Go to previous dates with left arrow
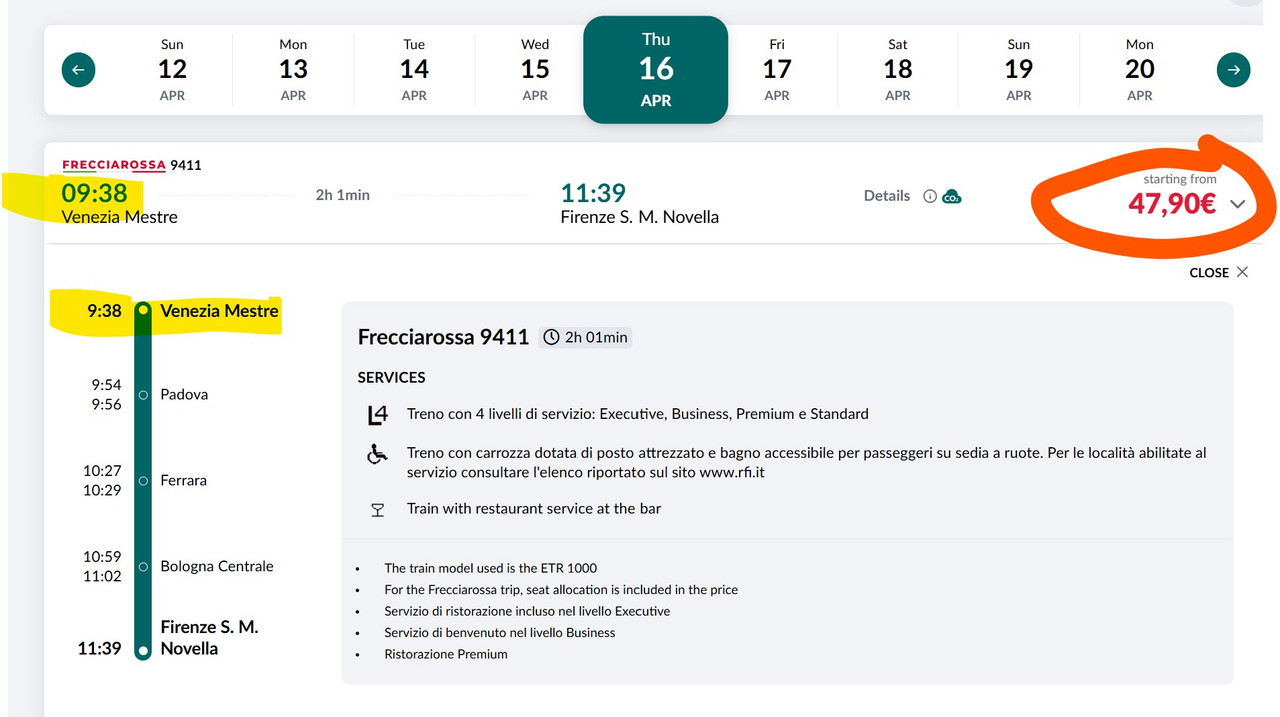 (78, 70)
